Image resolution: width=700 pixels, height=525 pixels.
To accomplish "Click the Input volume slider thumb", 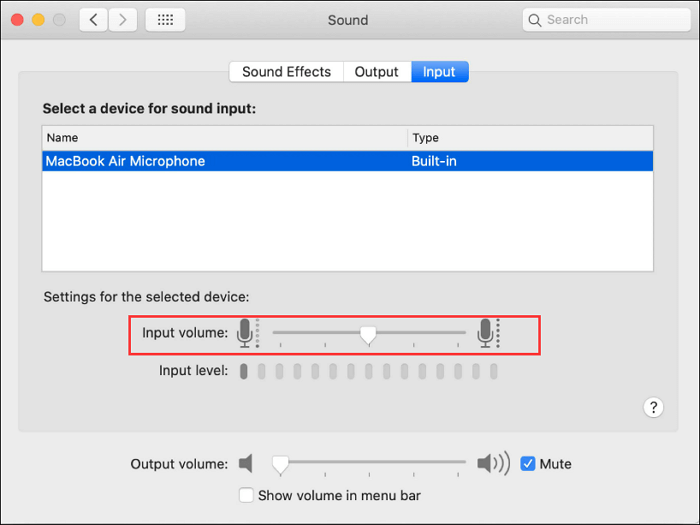I will point(368,335).
